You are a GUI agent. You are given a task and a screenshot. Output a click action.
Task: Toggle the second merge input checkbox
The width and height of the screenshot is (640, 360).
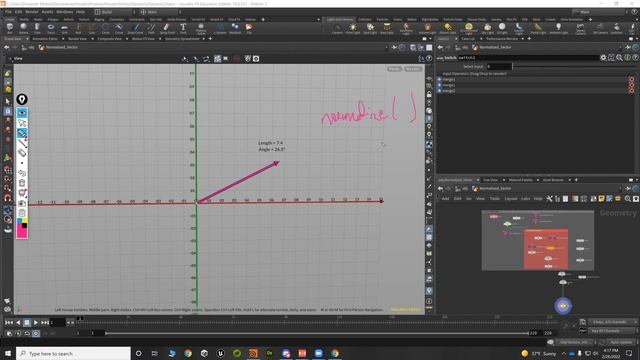coord(439,85)
